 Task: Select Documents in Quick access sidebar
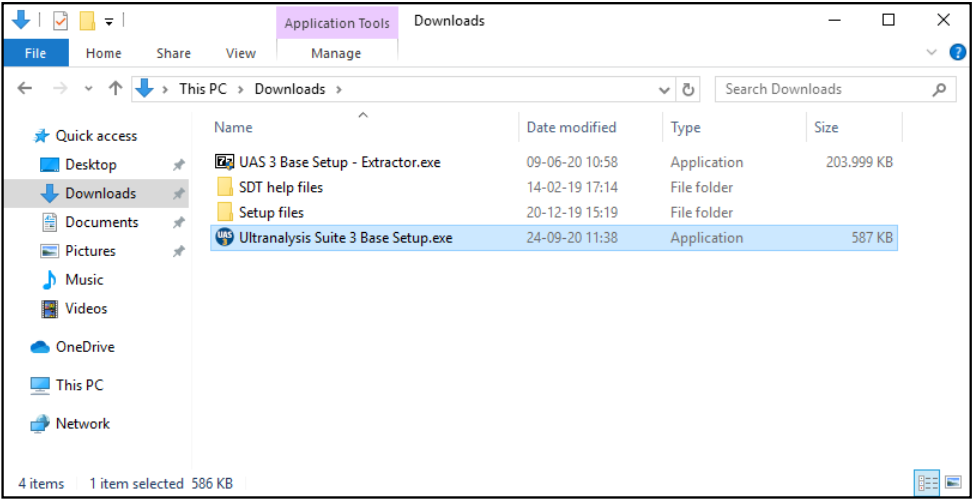click(101, 222)
